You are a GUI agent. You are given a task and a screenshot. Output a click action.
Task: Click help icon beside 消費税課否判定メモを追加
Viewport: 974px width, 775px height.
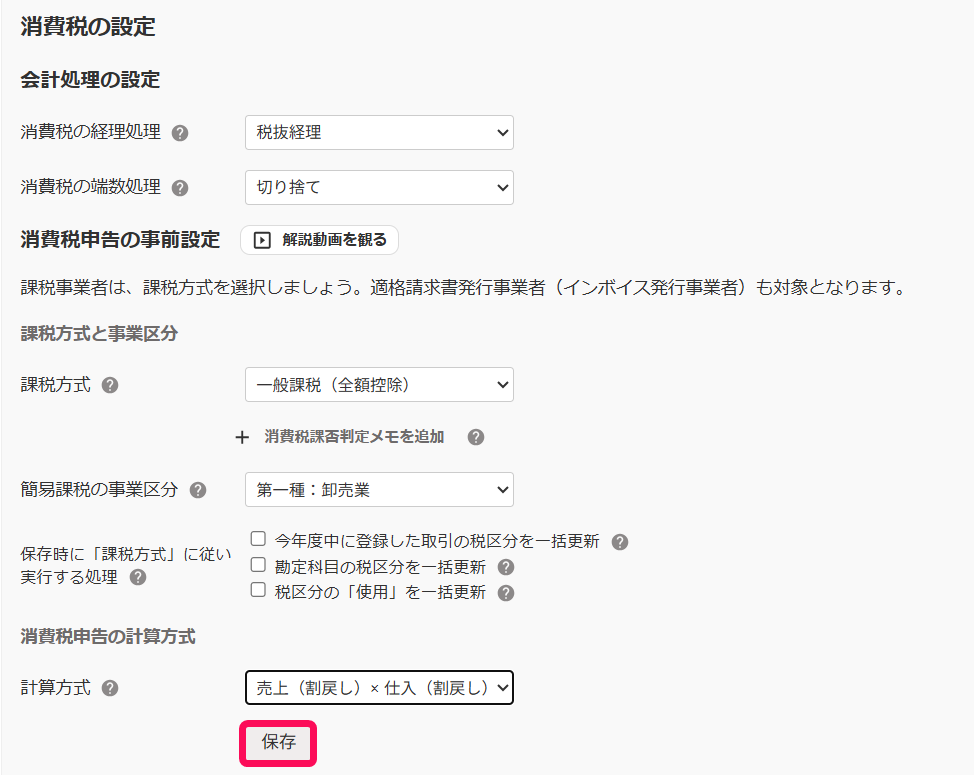coord(476,437)
